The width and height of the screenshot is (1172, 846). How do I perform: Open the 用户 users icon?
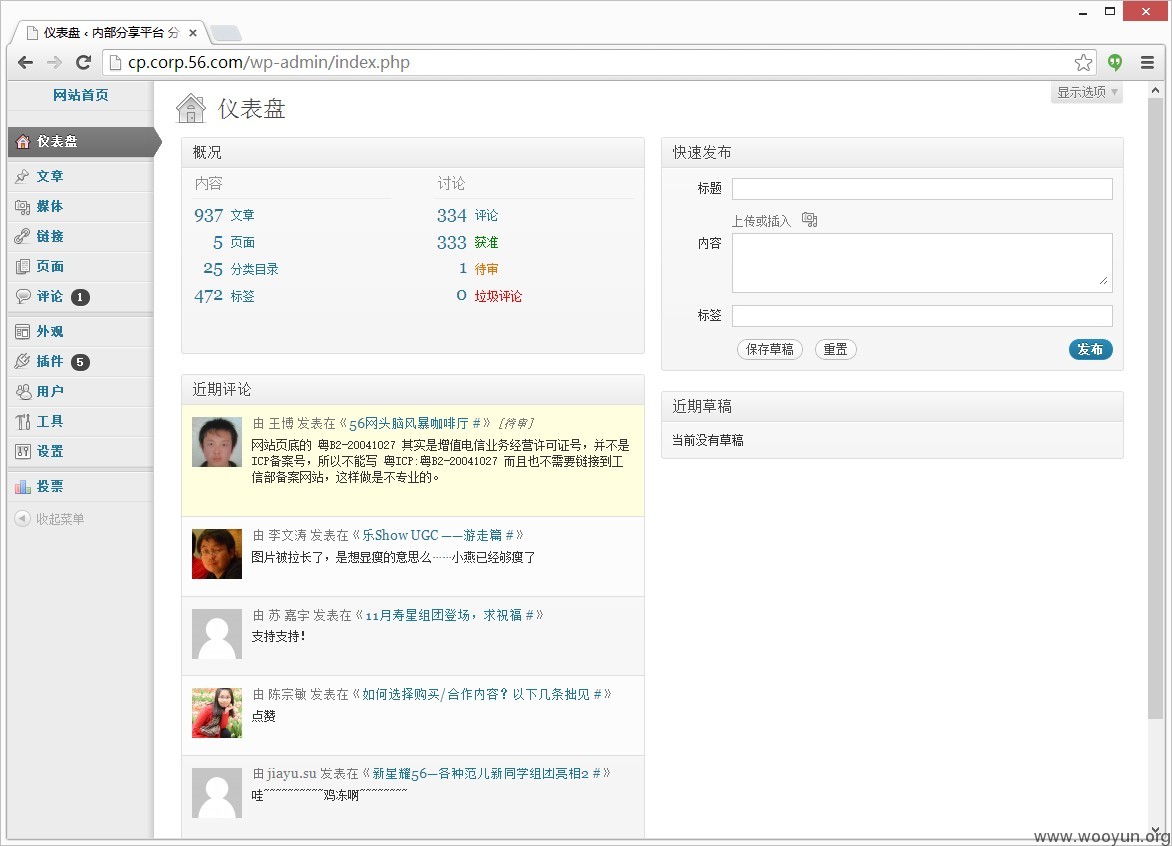point(22,392)
